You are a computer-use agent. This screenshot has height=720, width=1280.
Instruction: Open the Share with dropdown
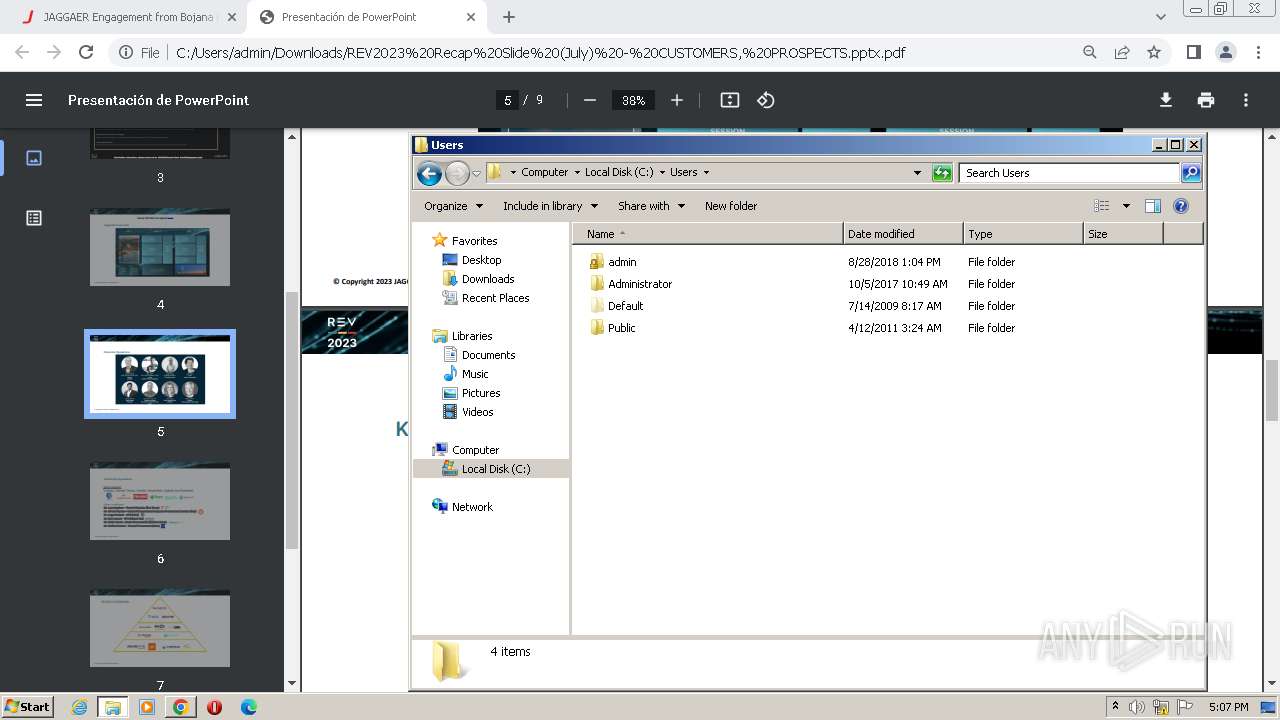click(x=651, y=206)
